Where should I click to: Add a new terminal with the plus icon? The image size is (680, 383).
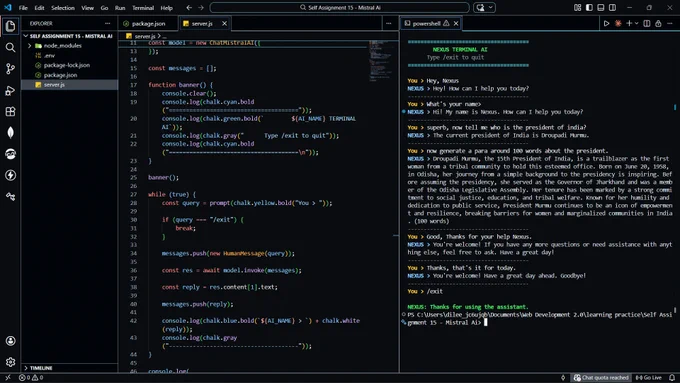point(629,23)
